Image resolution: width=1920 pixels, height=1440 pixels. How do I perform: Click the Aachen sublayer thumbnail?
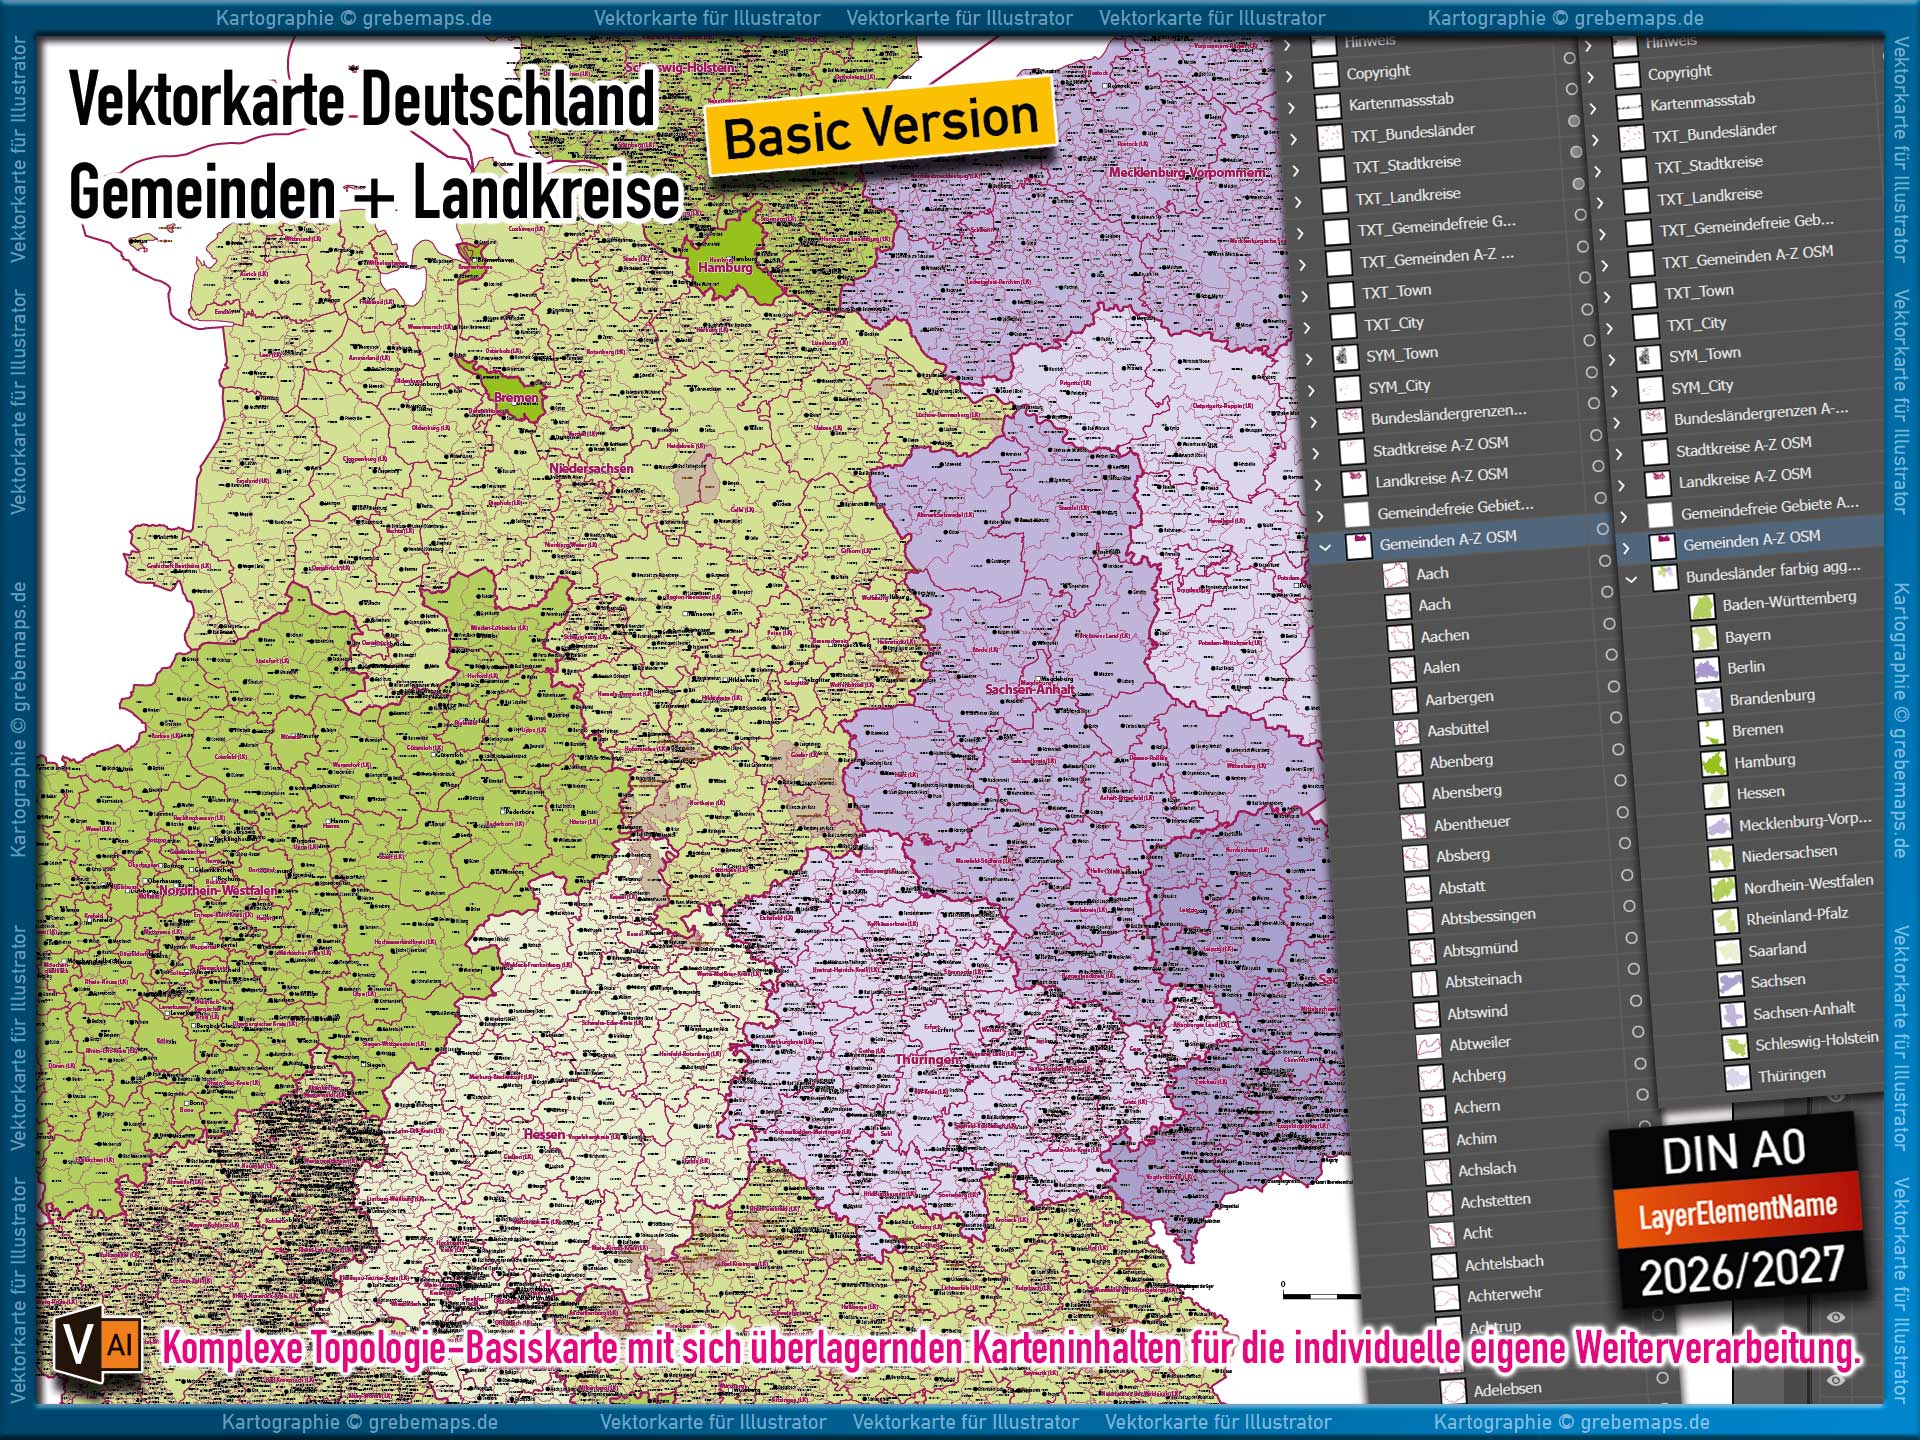[x=1399, y=638]
